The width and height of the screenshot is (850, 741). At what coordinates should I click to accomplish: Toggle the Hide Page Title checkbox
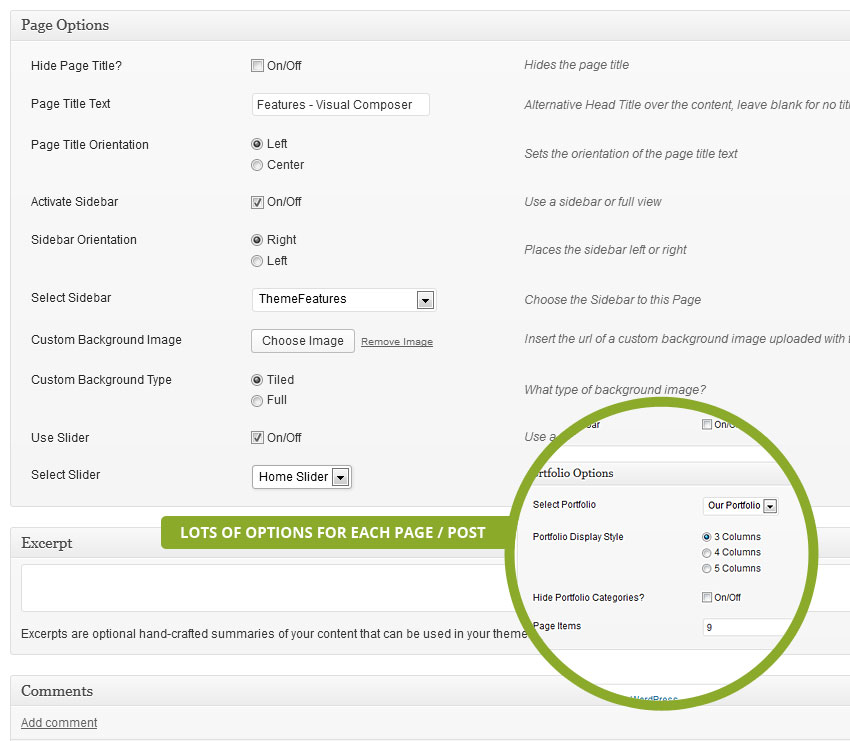257,66
